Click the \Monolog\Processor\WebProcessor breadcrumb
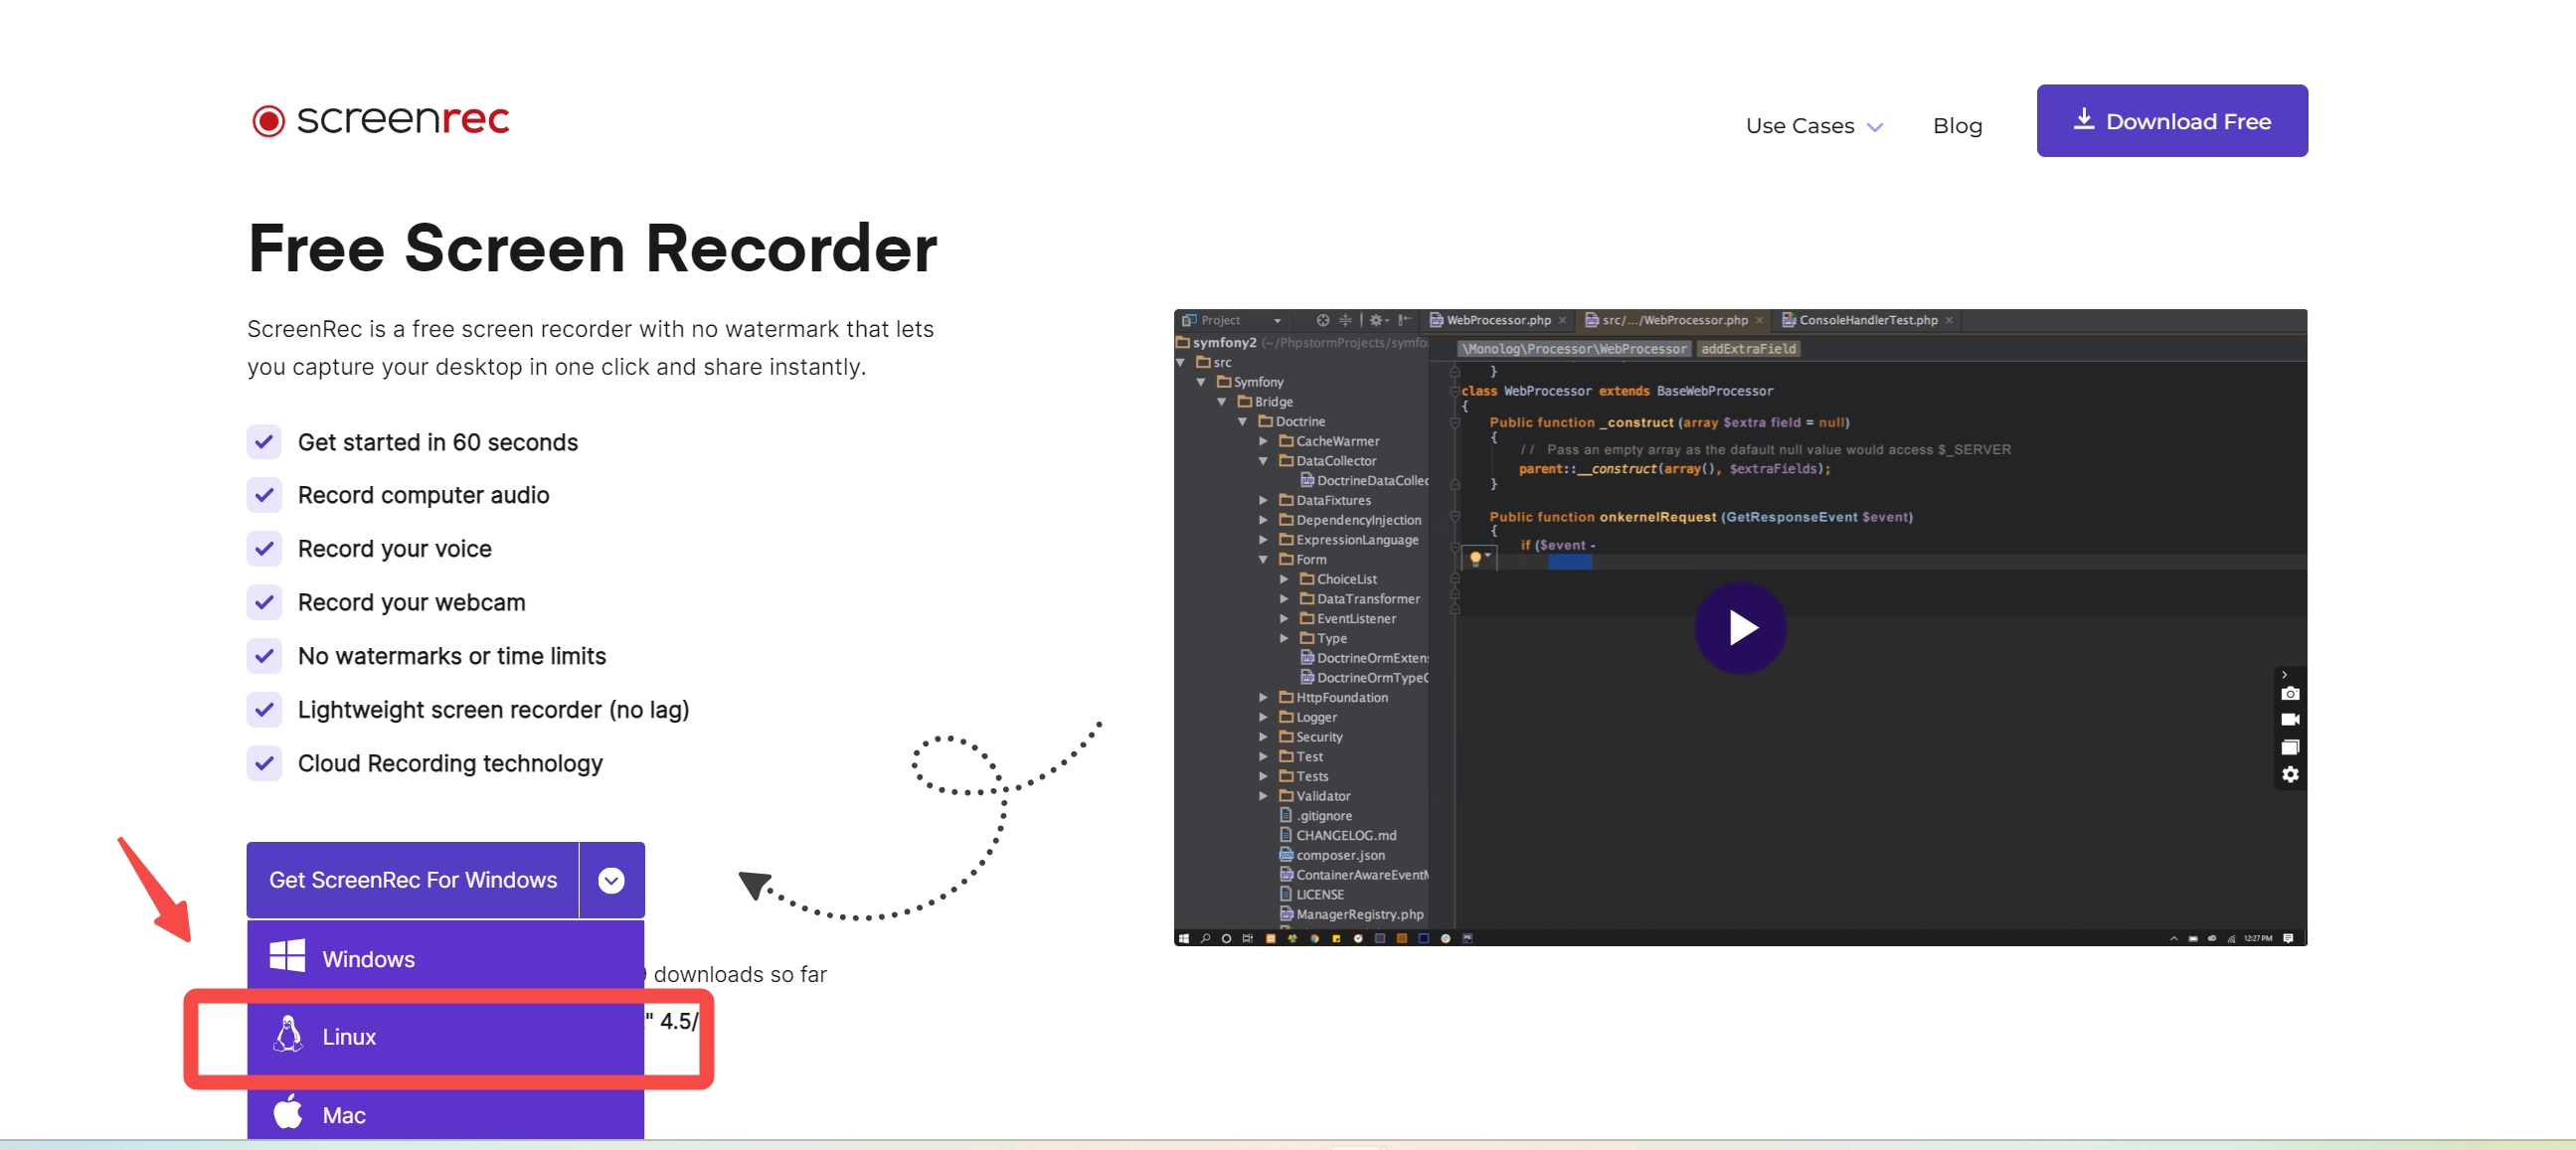The image size is (2576, 1150). coord(1574,349)
